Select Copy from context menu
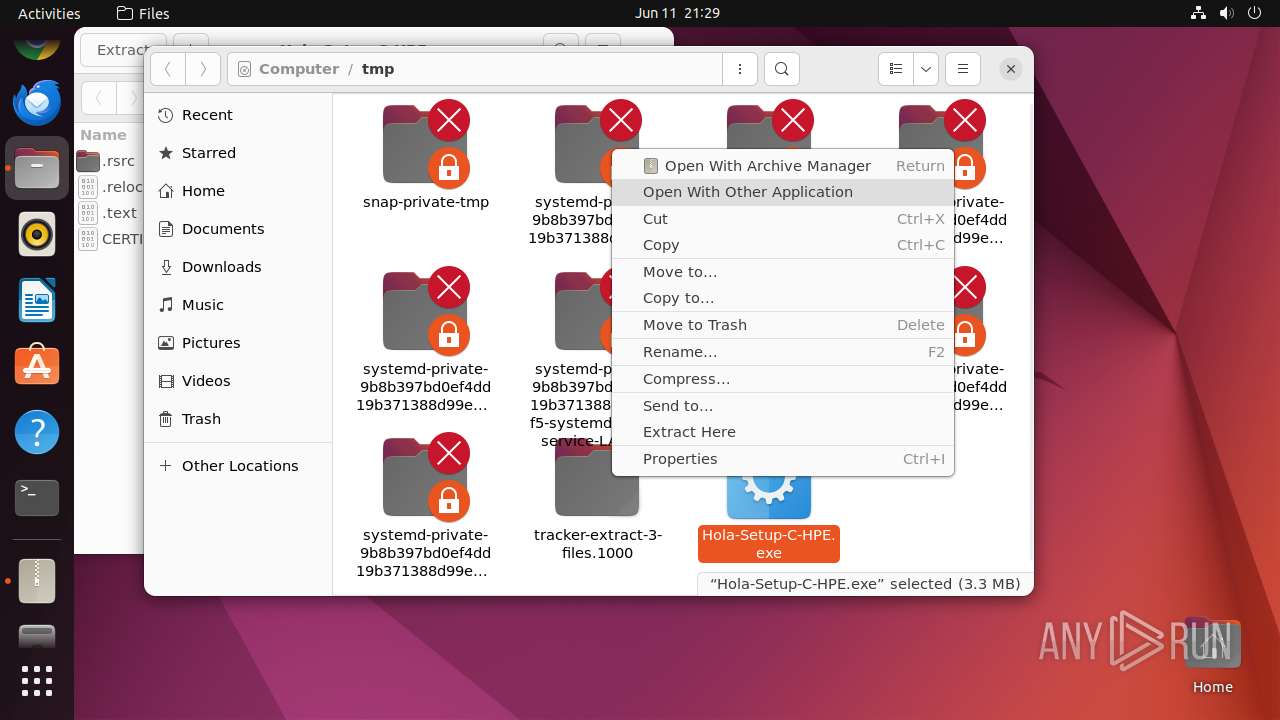1280x720 pixels. [x=783, y=245]
